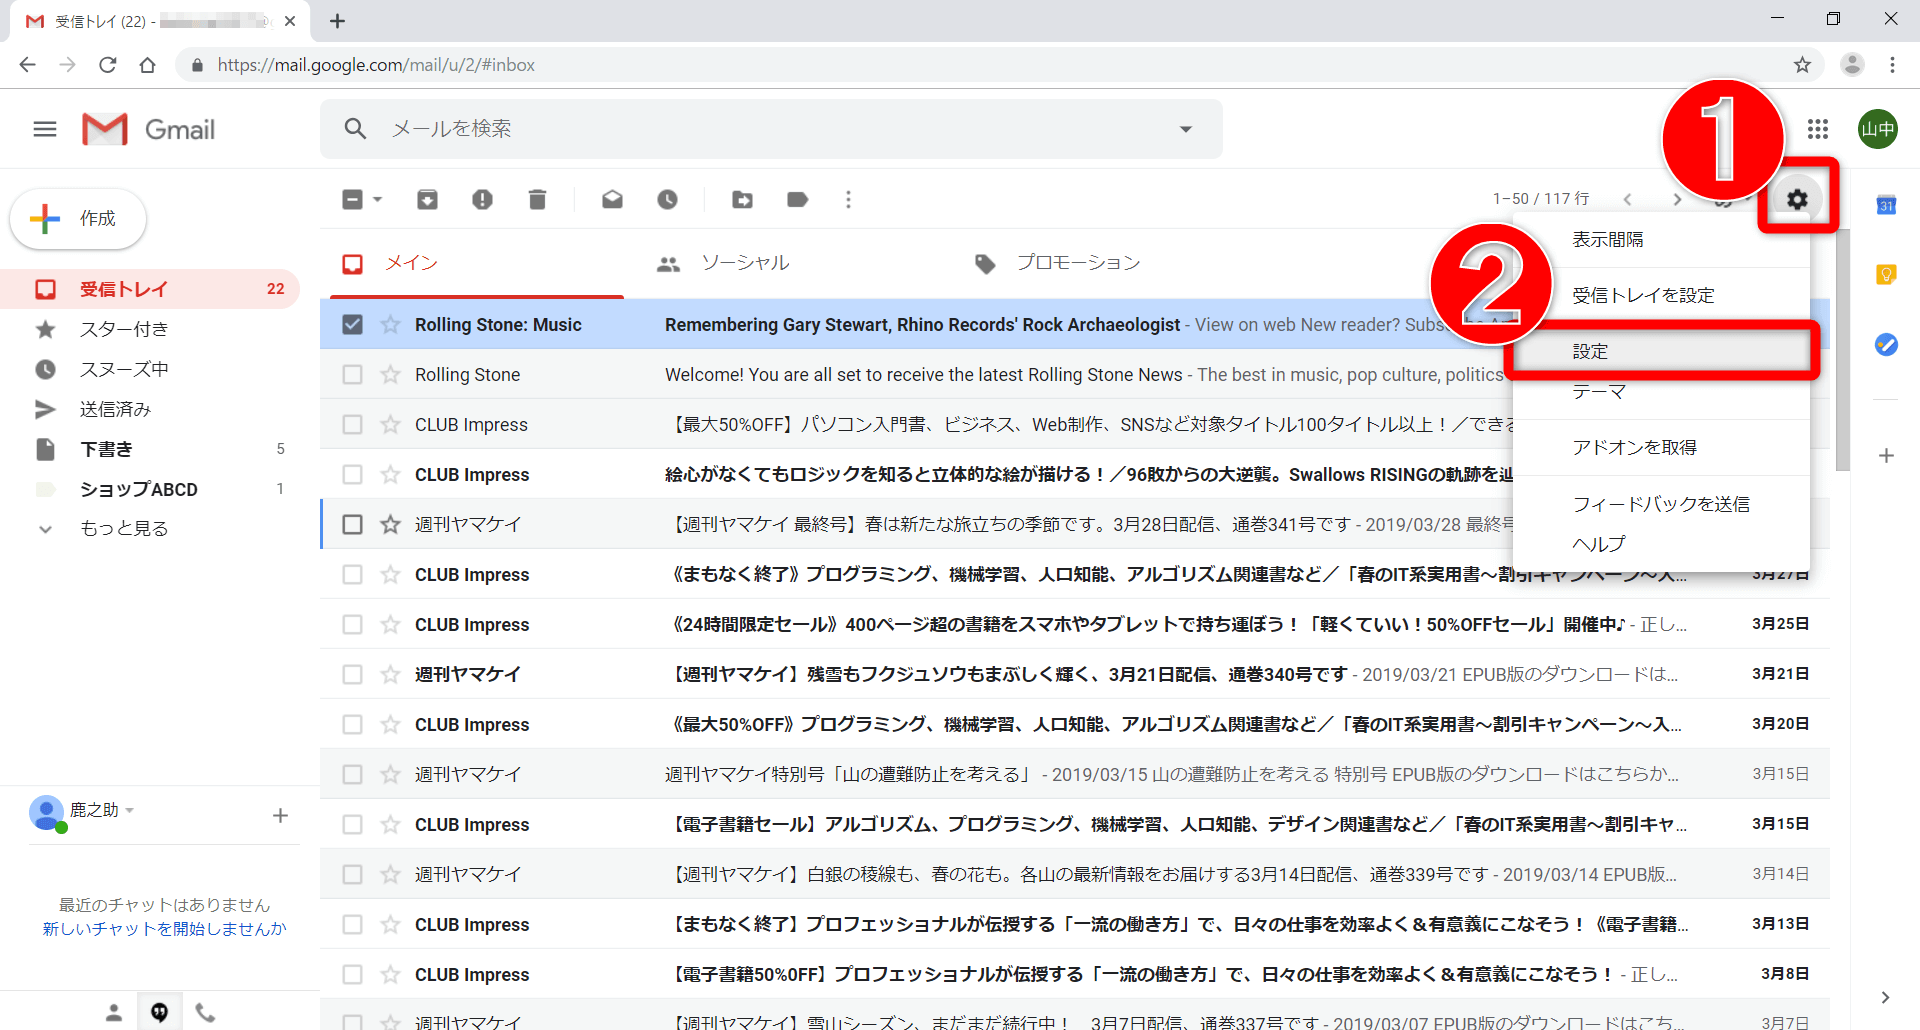Open the main menu hamburger icon

(x=45, y=129)
